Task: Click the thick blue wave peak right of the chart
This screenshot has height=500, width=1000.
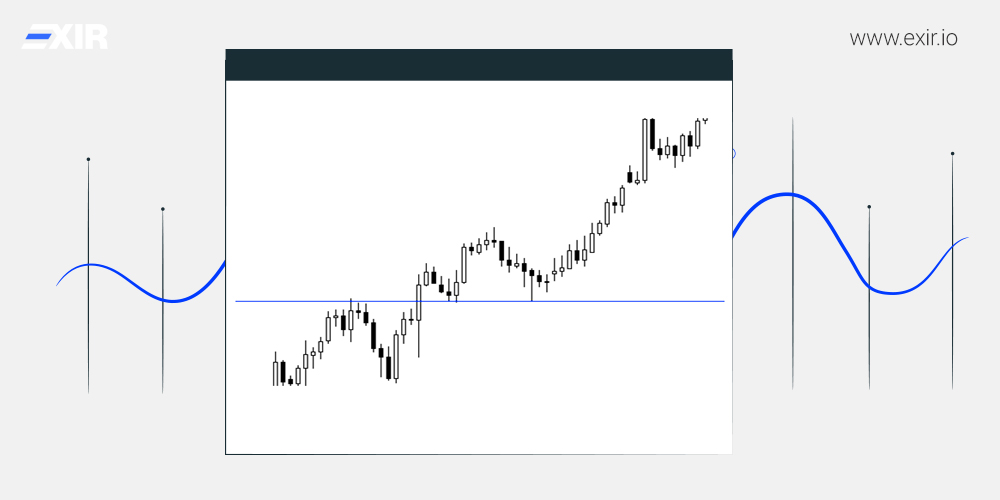Action: [x=790, y=194]
